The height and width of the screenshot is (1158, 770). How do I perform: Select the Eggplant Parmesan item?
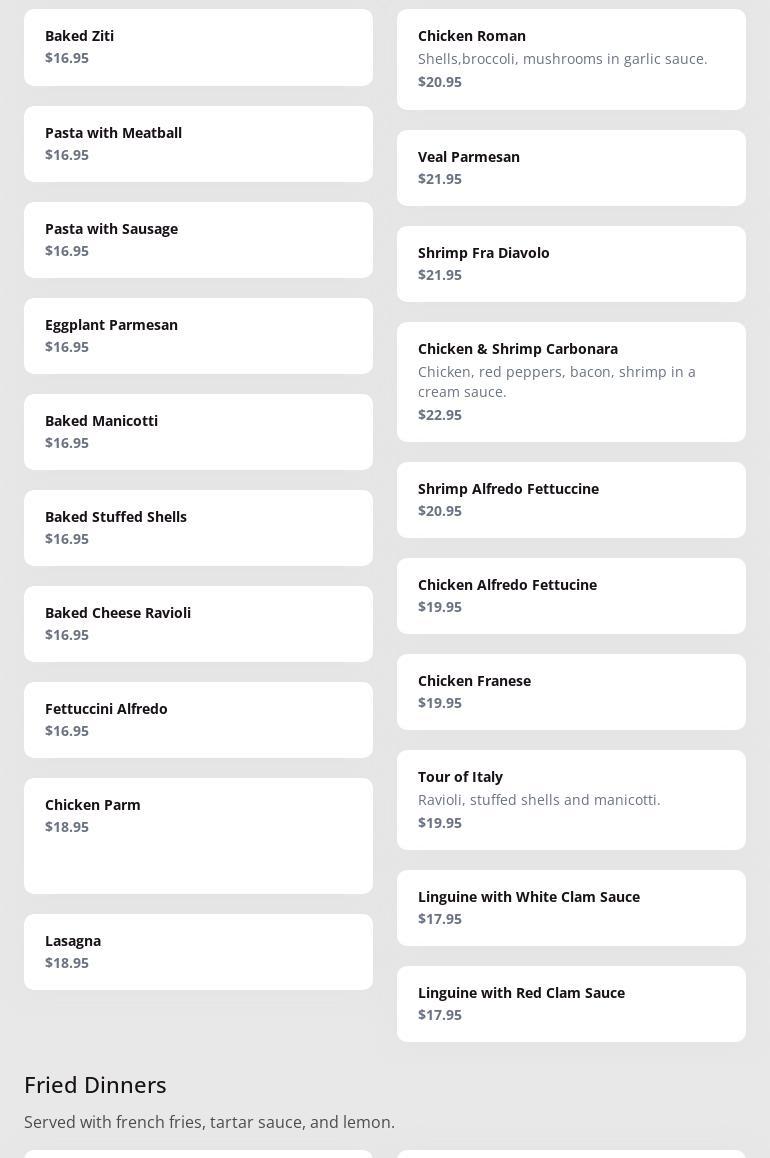click(198, 336)
